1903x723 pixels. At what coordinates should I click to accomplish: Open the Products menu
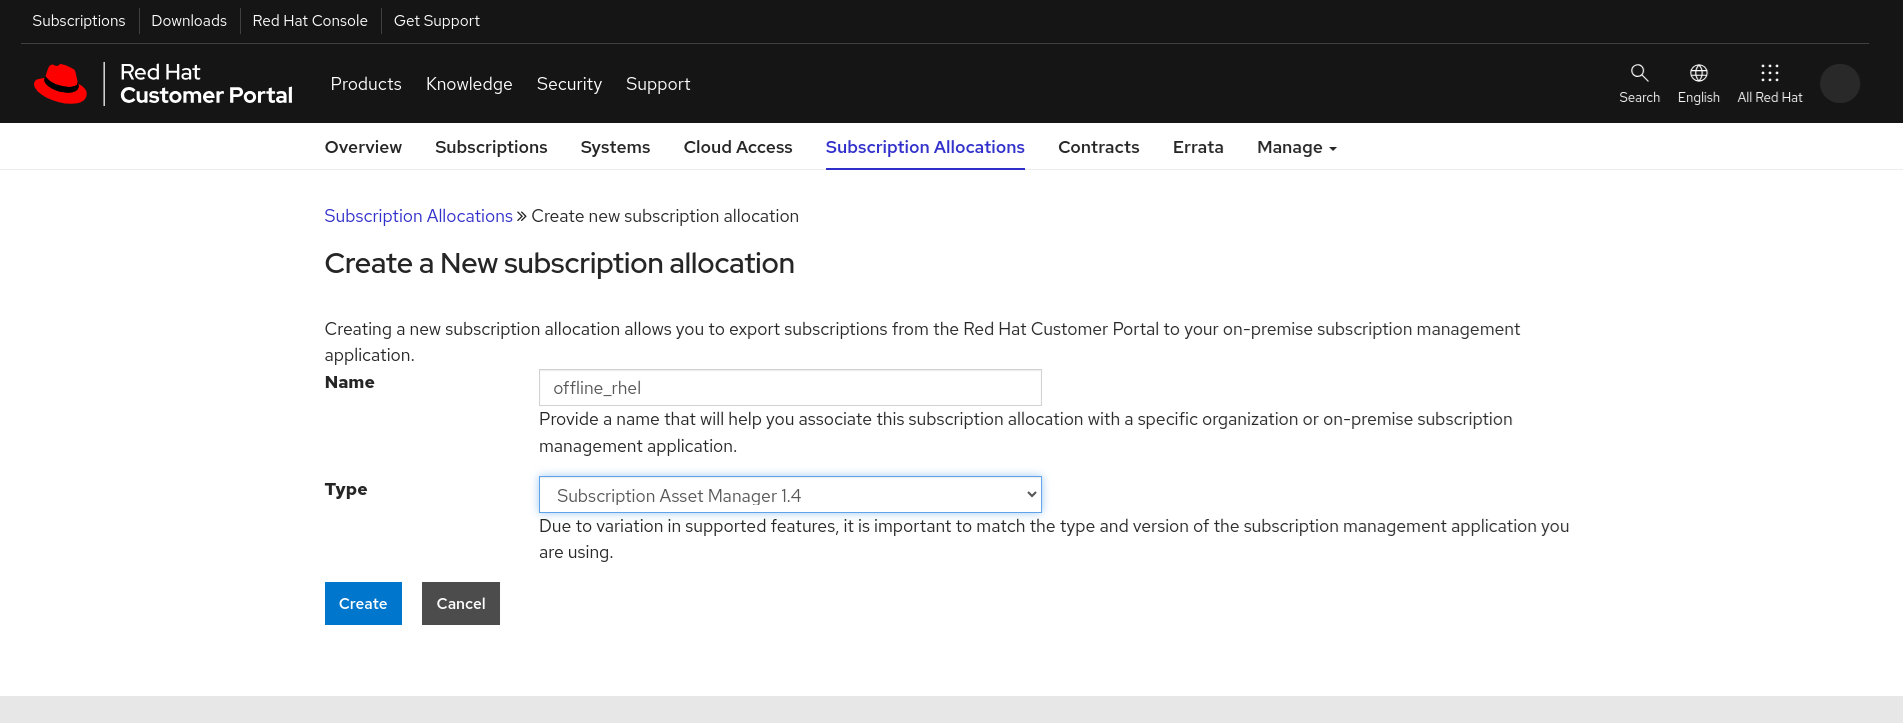366,84
